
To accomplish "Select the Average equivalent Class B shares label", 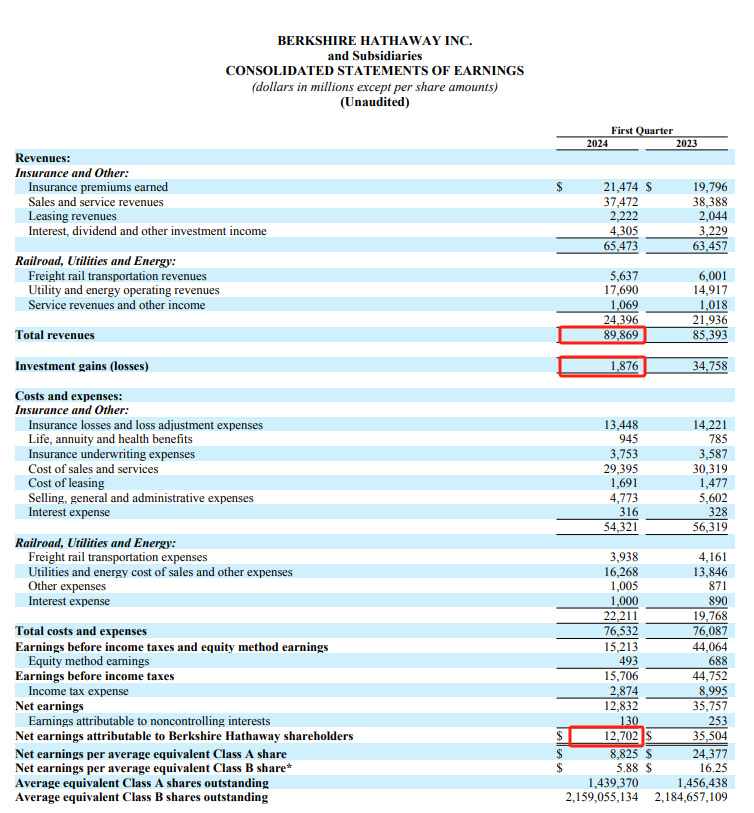I will pyautogui.click(x=141, y=797).
